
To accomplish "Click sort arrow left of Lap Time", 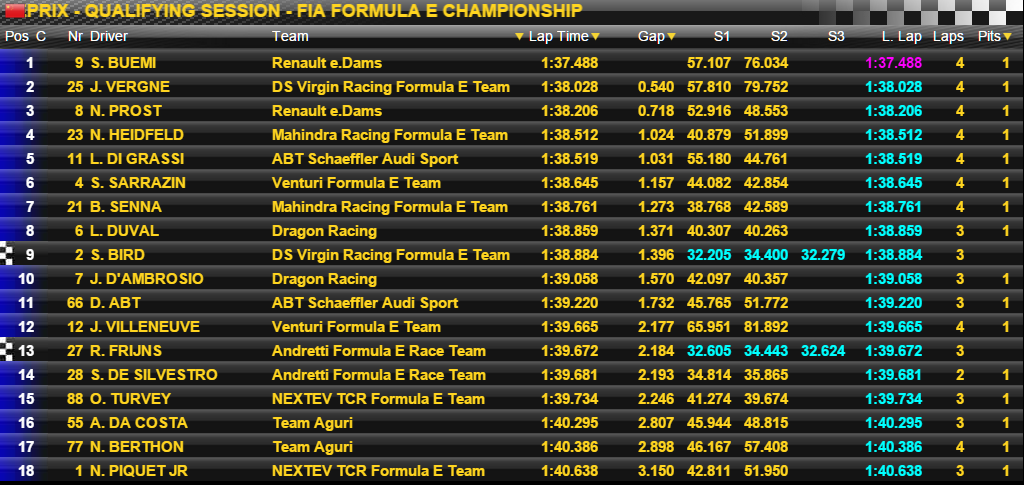I will 519,37.
